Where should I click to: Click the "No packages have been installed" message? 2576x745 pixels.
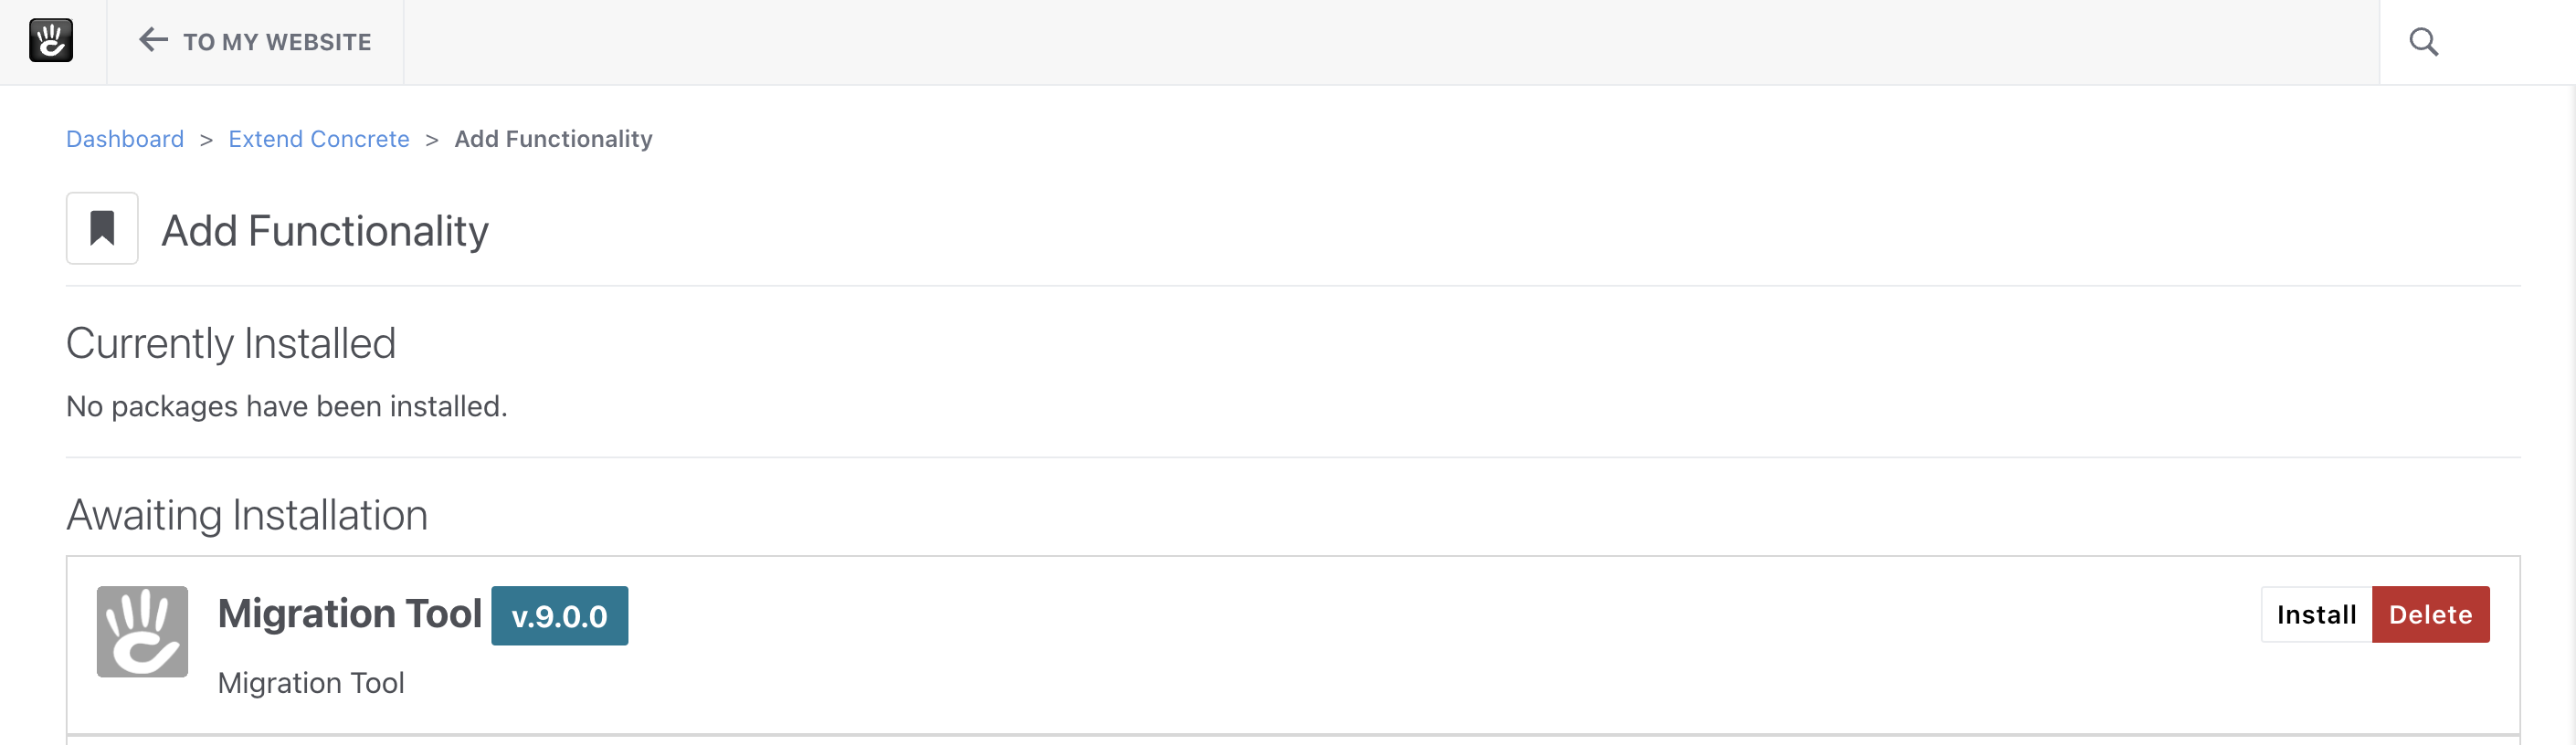click(x=287, y=406)
